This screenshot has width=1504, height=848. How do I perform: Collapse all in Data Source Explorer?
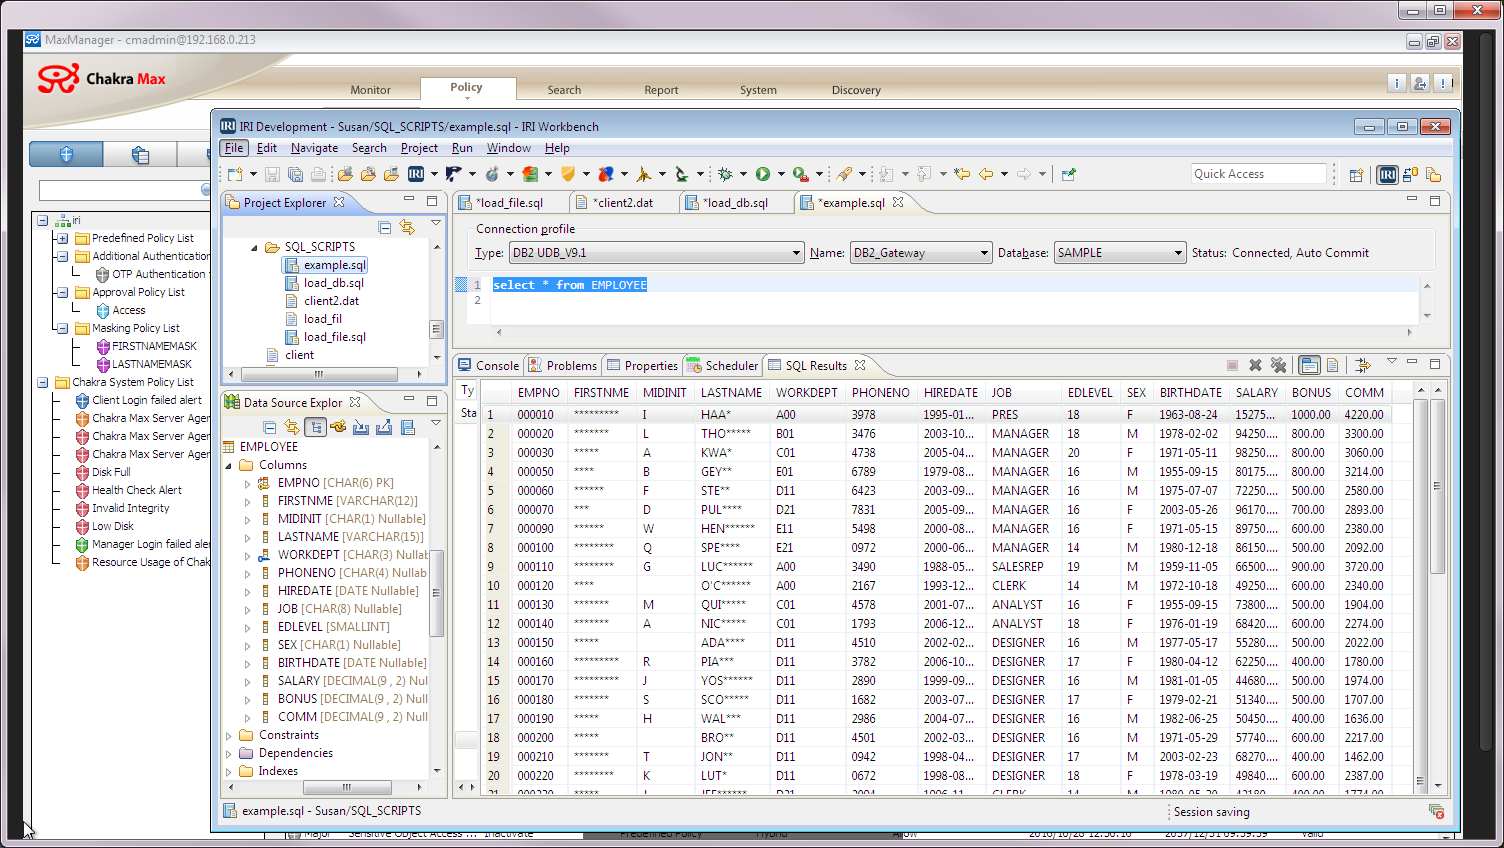tap(270, 428)
